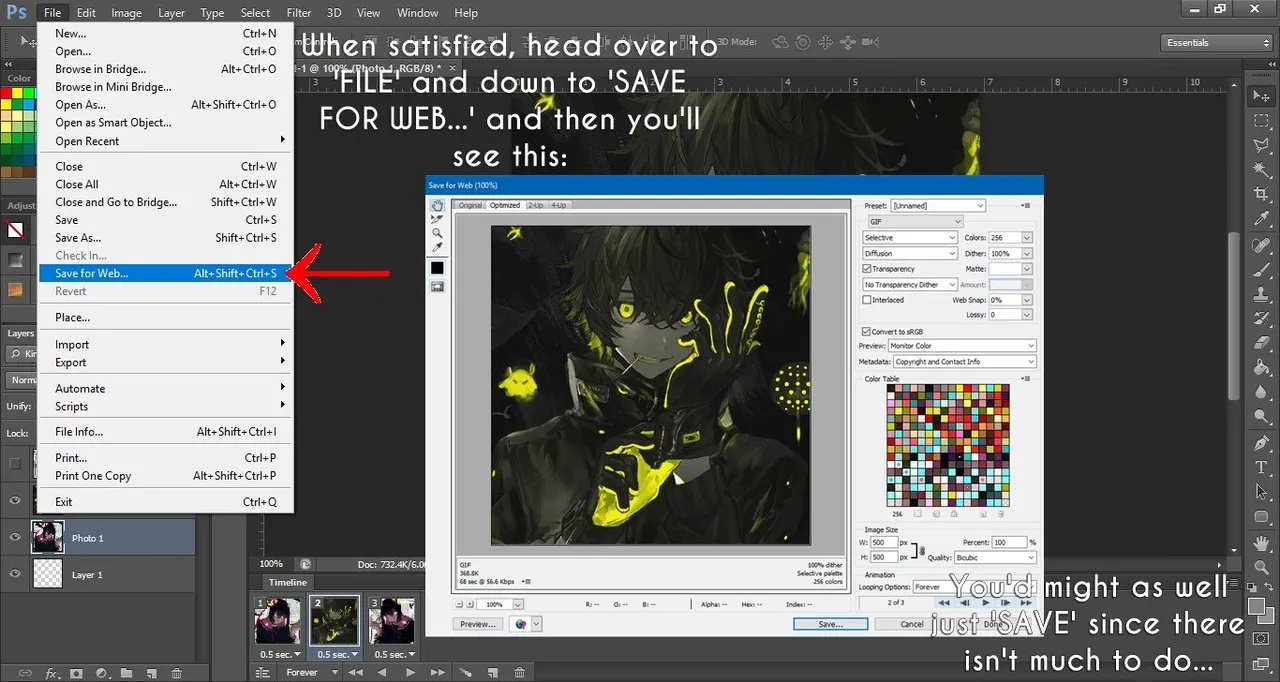
Task: Add layer mask from Layers panel bottom
Action: [77, 674]
